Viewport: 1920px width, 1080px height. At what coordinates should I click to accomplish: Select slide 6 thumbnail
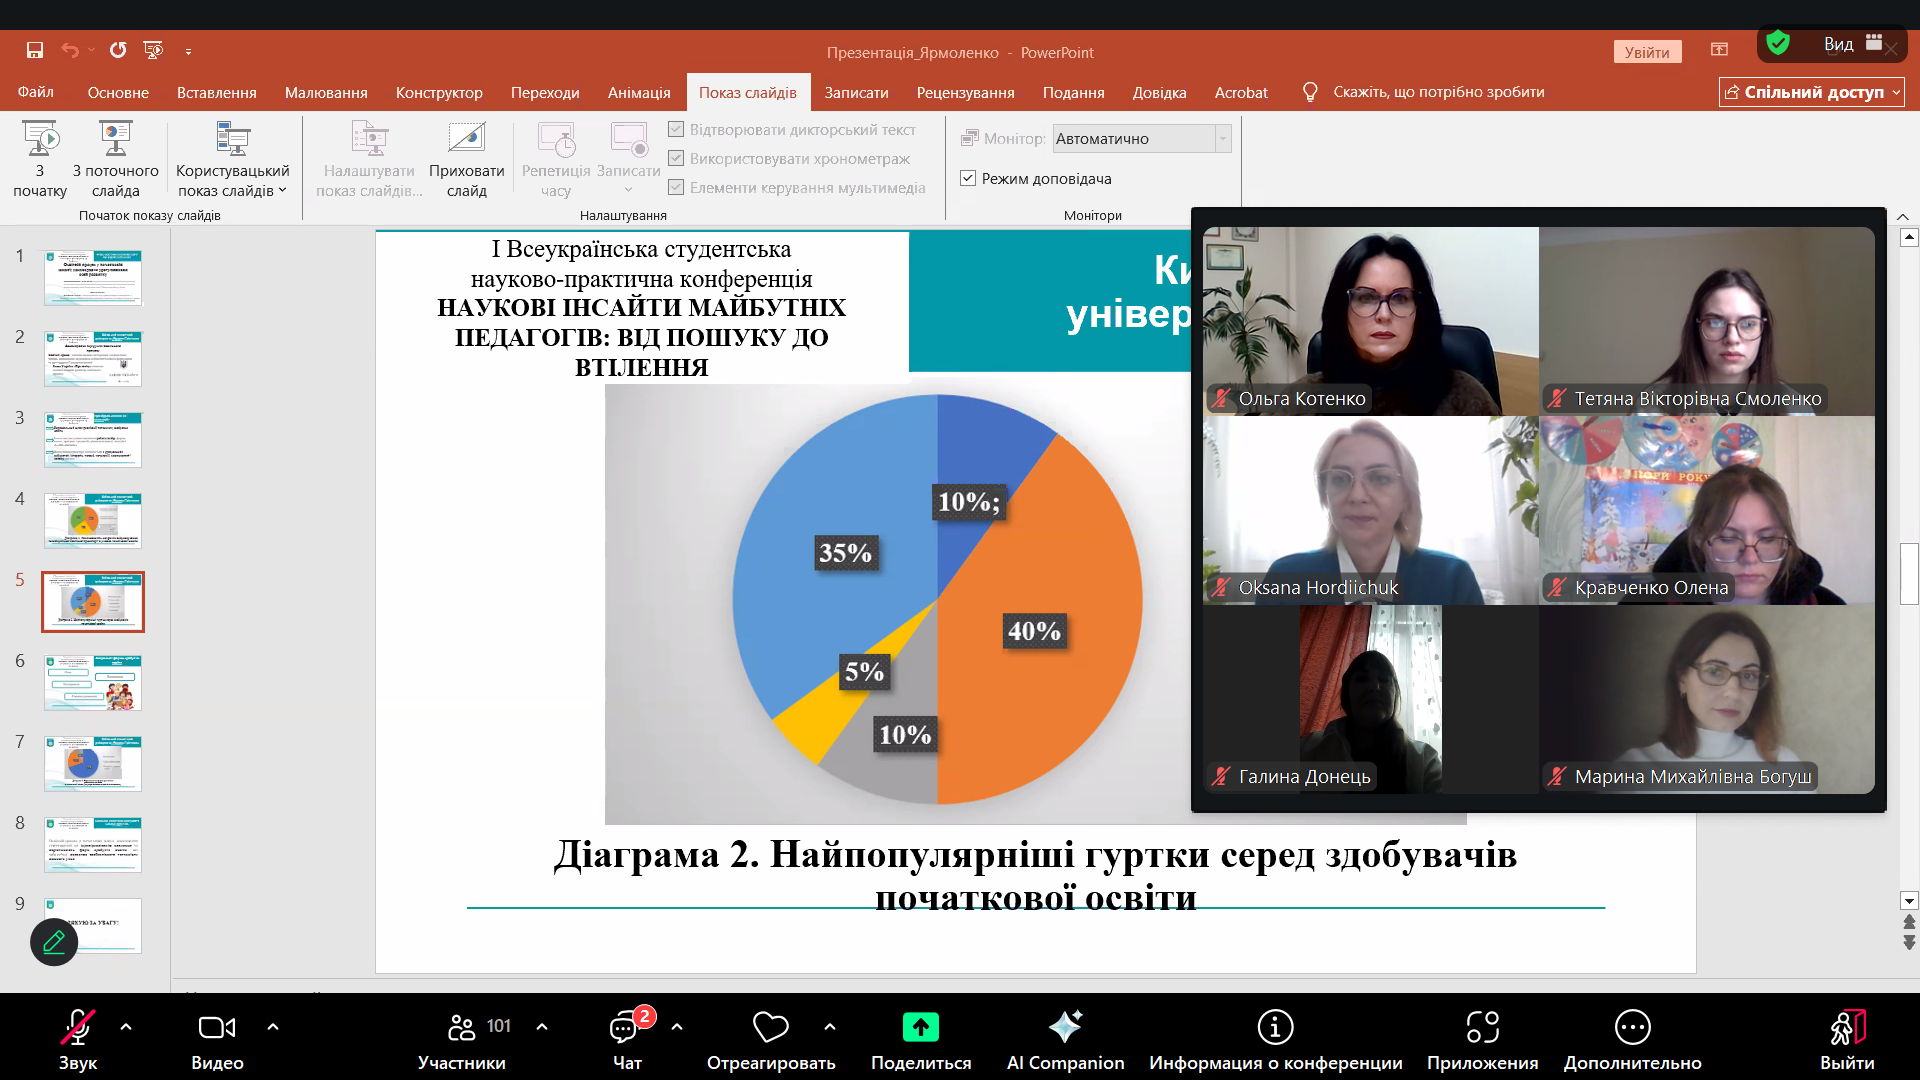tap(93, 683)
